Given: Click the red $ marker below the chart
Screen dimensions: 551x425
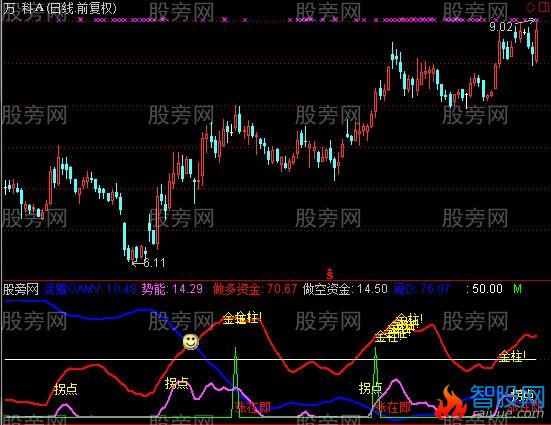Looking at the screenshot, I should click(330, 273).
